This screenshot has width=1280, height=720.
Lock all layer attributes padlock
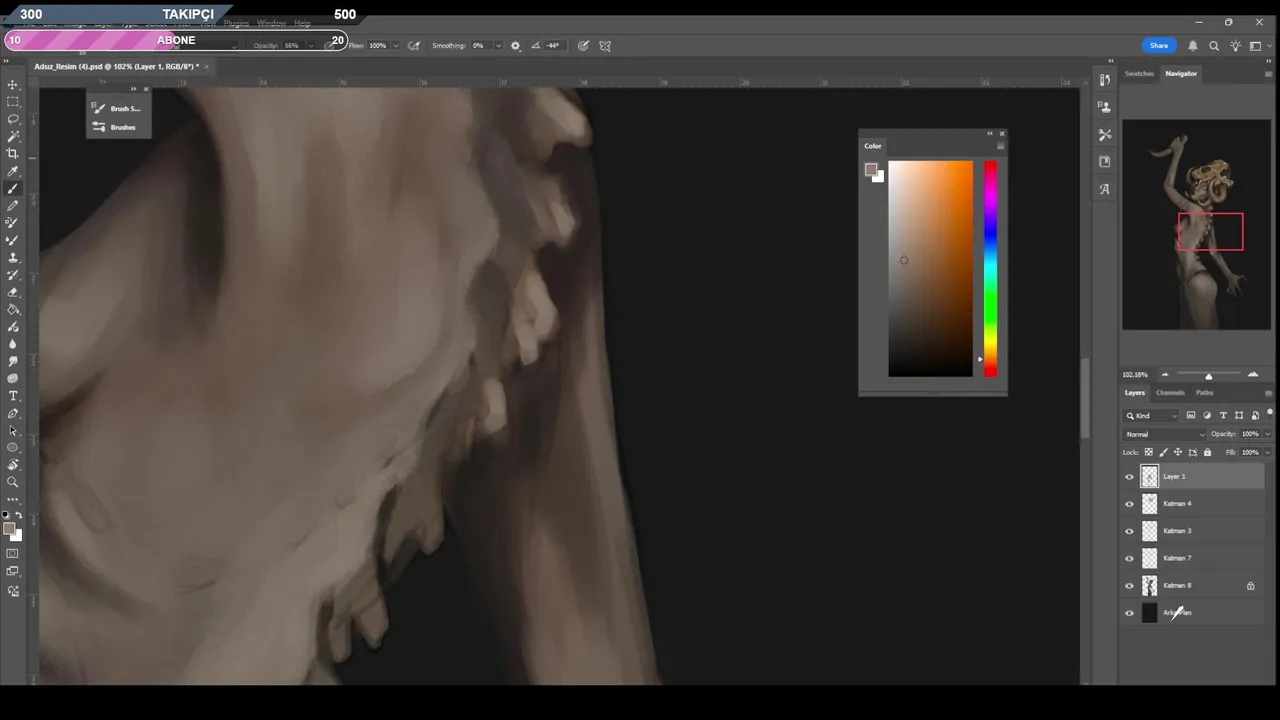(1207, 452)
